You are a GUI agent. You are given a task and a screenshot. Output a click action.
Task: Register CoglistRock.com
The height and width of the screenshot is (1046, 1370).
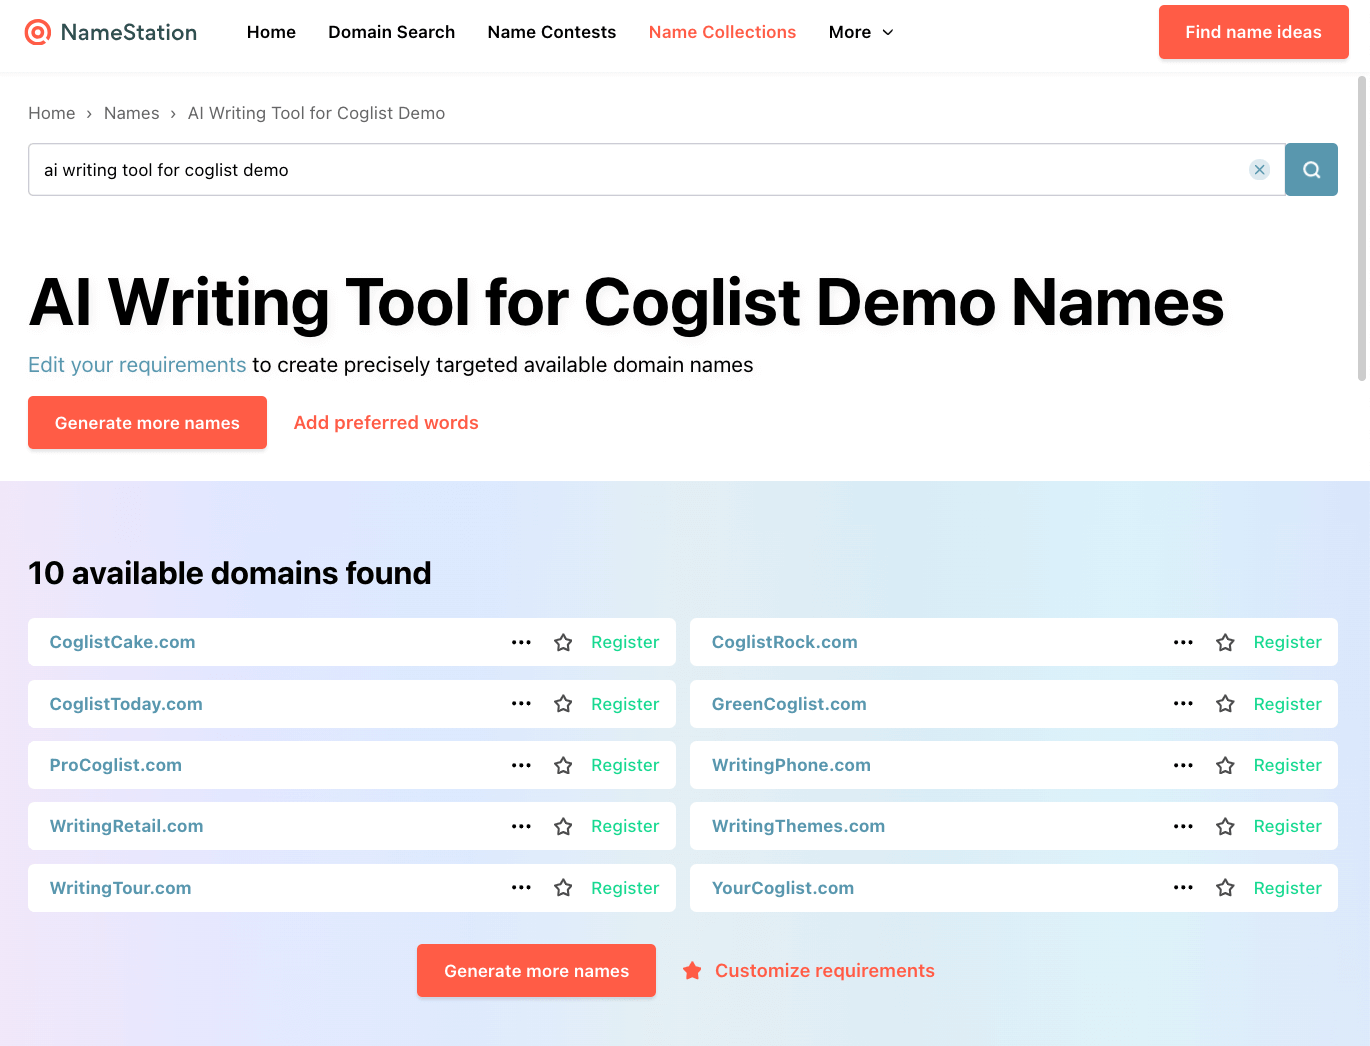click(x=1288, y=642)
